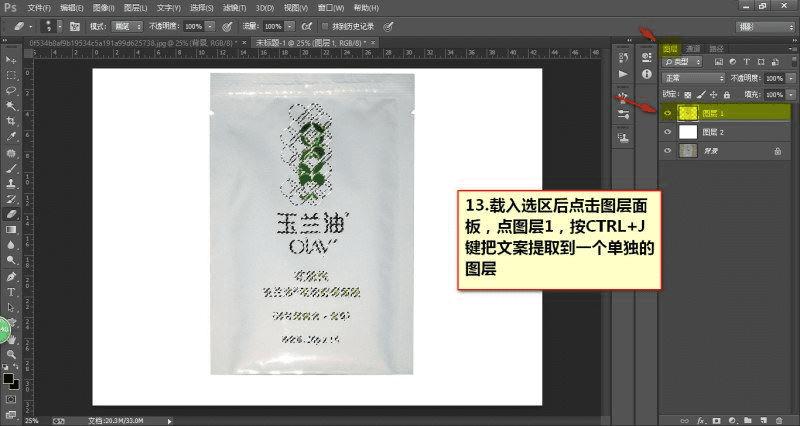
Task: Toggle lock image pixels brush icon
Action: [x=701, y=95]
